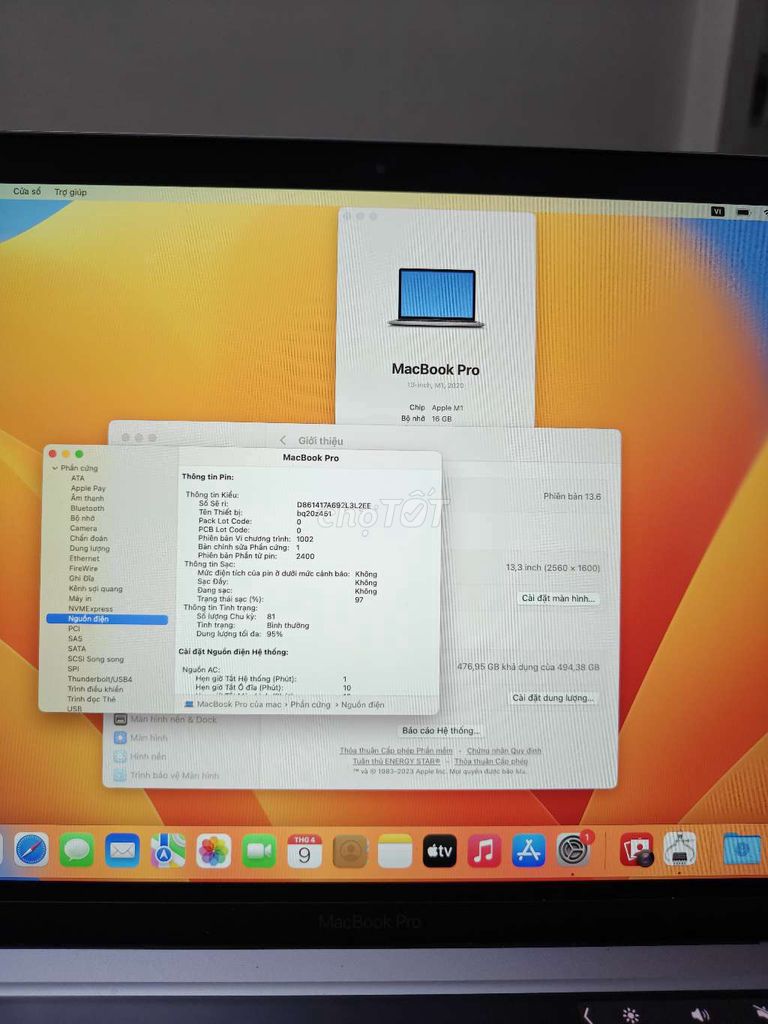Select the highlighted Nguồn điện row

[x=107, y=618]
